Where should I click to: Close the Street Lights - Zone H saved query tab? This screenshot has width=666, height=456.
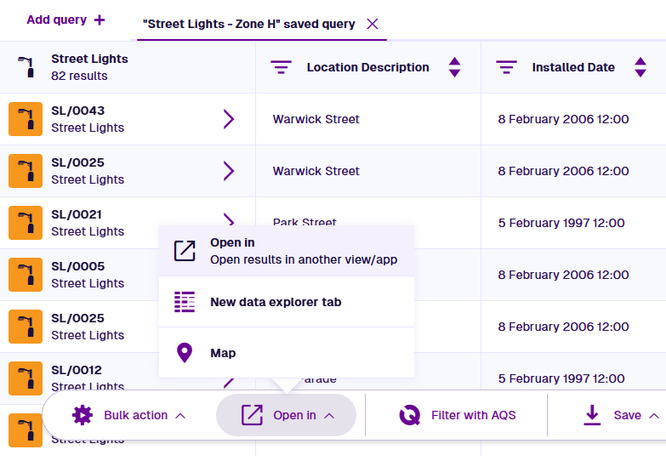pyautogui.click(x=372, y=23)
